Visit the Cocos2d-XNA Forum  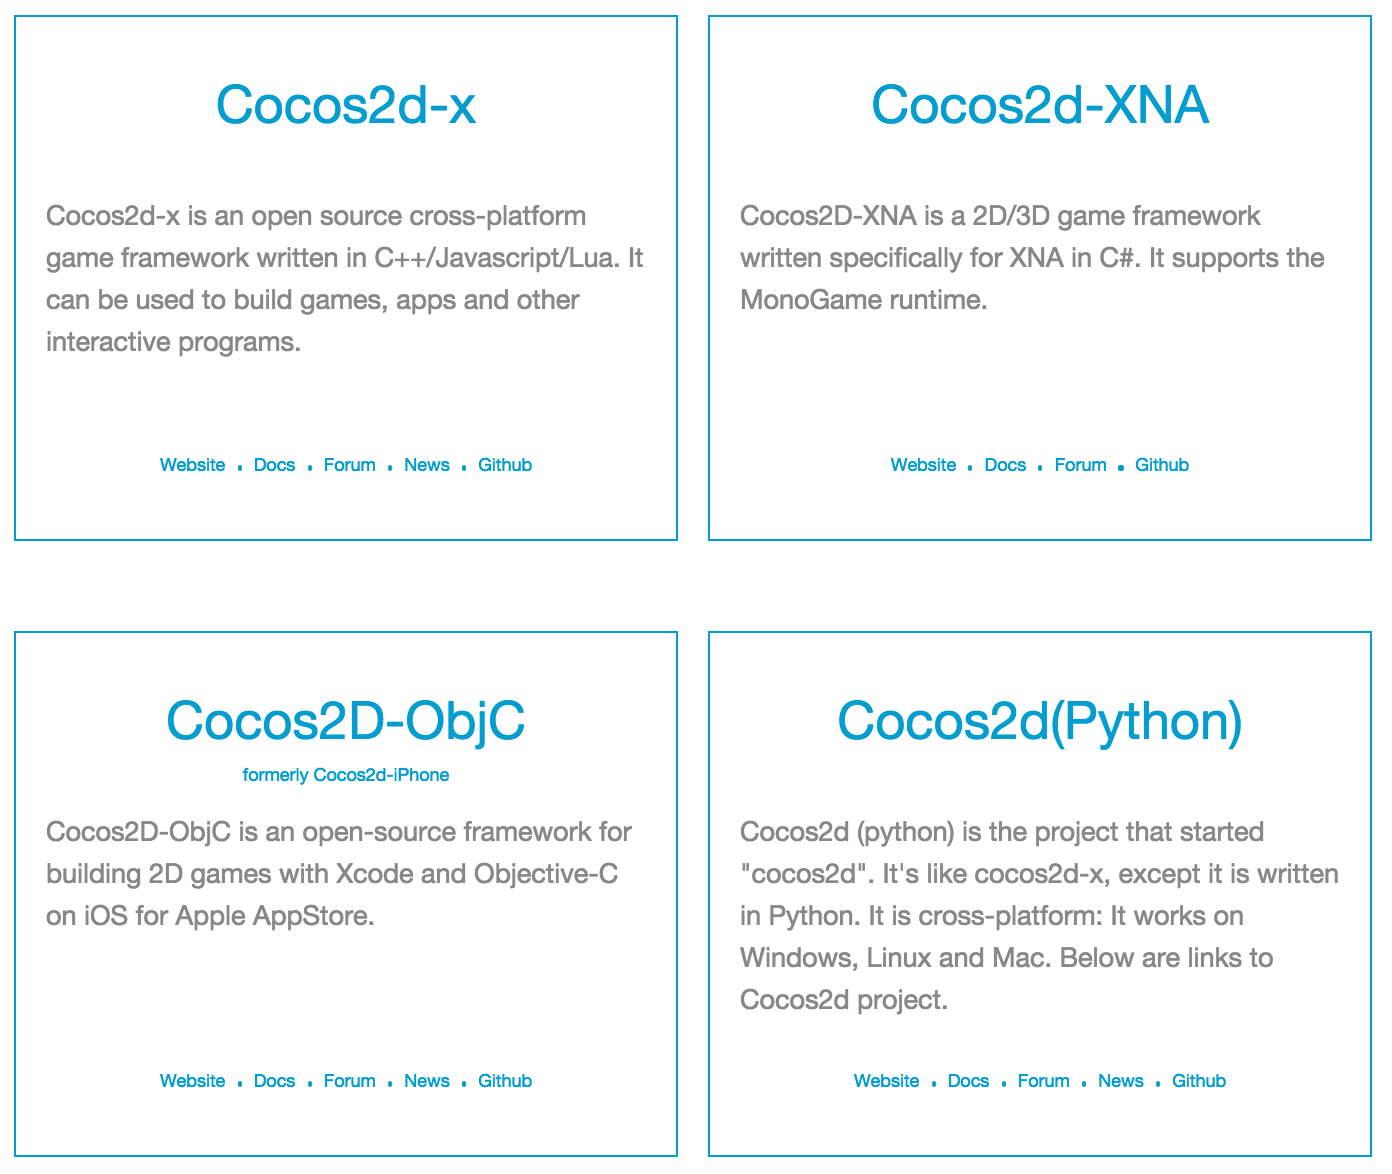1080,465
